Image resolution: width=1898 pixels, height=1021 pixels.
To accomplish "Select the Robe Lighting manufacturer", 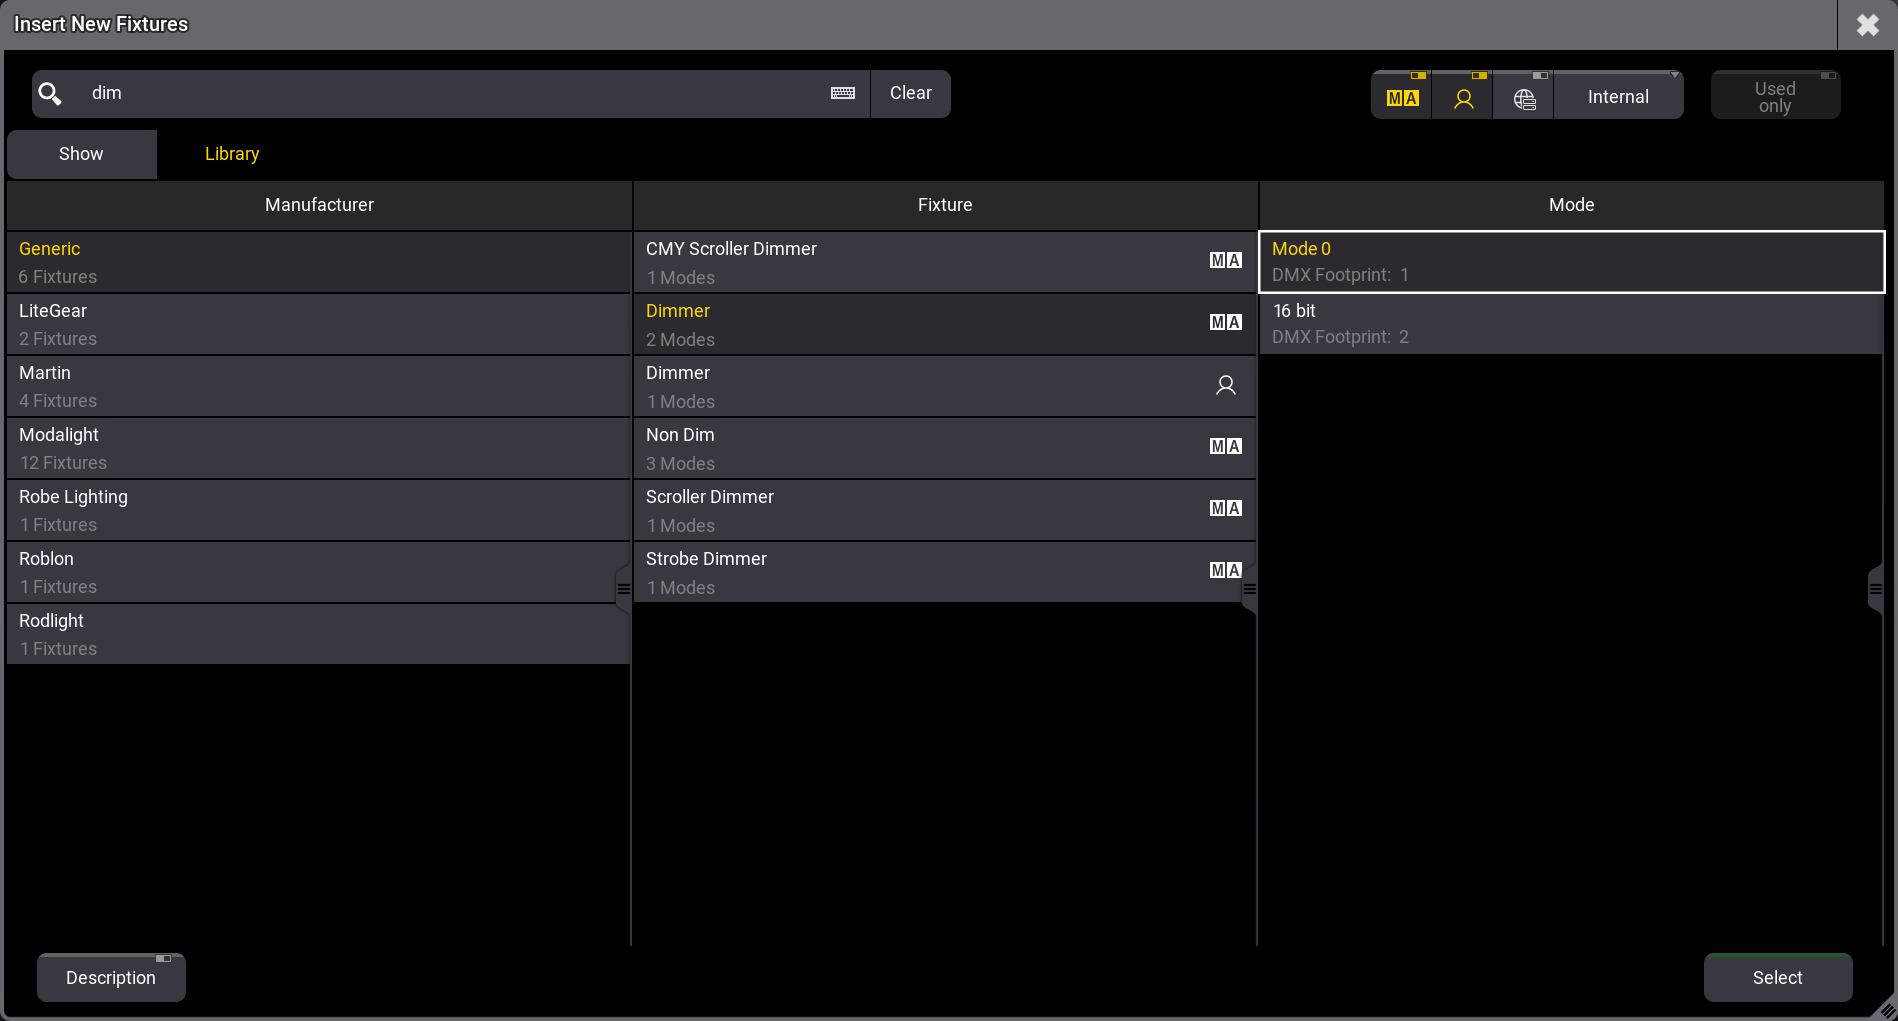I will pyautogui.click(x=319, y=510).
